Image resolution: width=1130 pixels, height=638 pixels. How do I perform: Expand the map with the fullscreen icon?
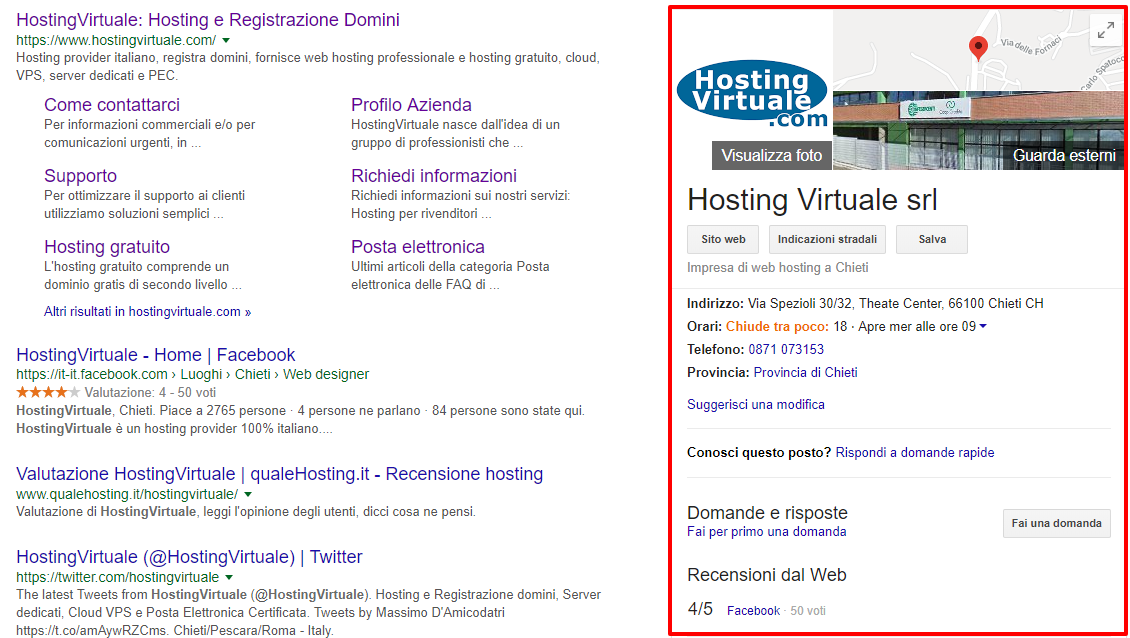(1105, 31)
